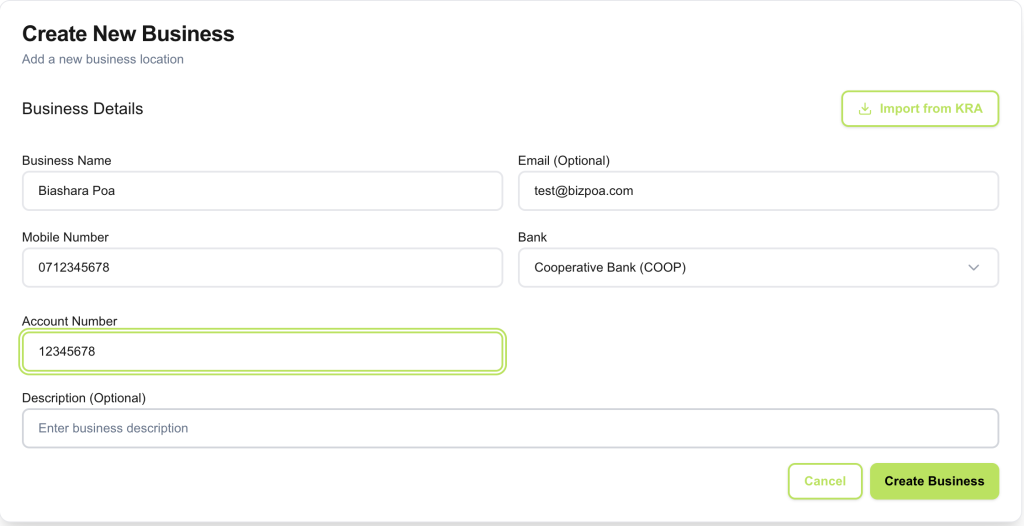Click the Description (Optional) label
Image resolution: width=1024 pixels, height=526 pixels.
click(84, 398)
